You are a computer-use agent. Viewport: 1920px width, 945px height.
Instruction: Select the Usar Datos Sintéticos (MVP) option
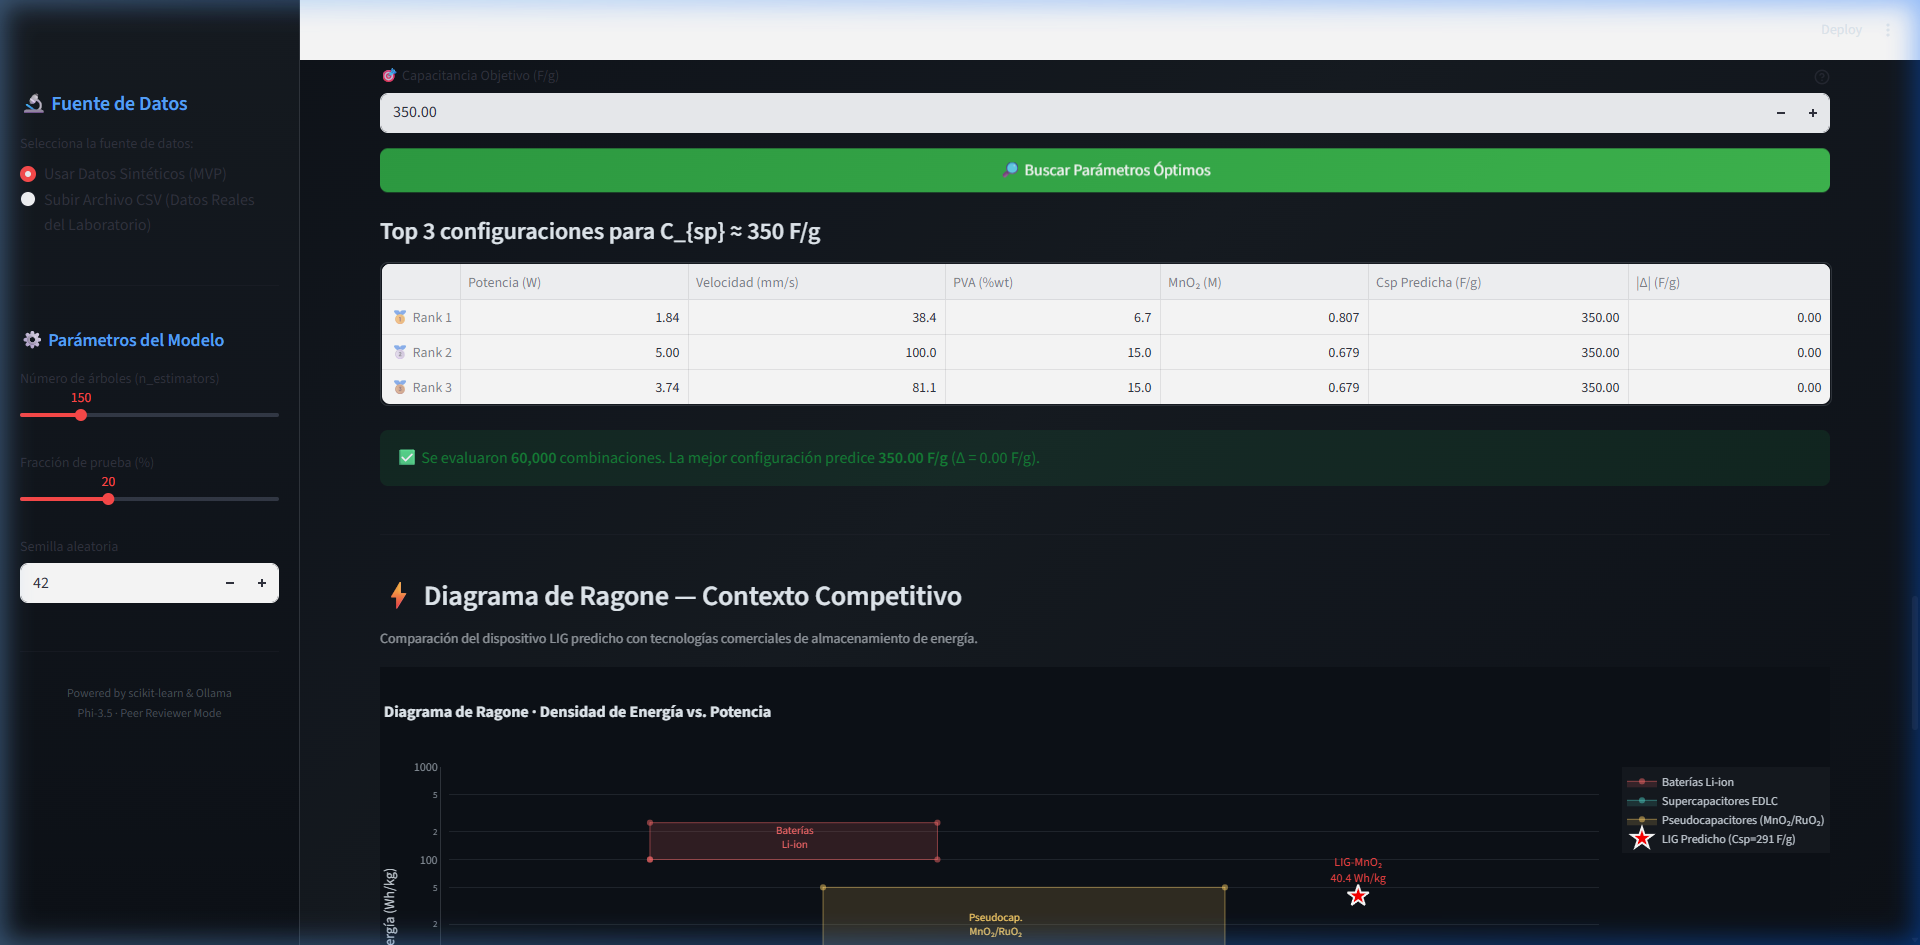click(28, 174)
